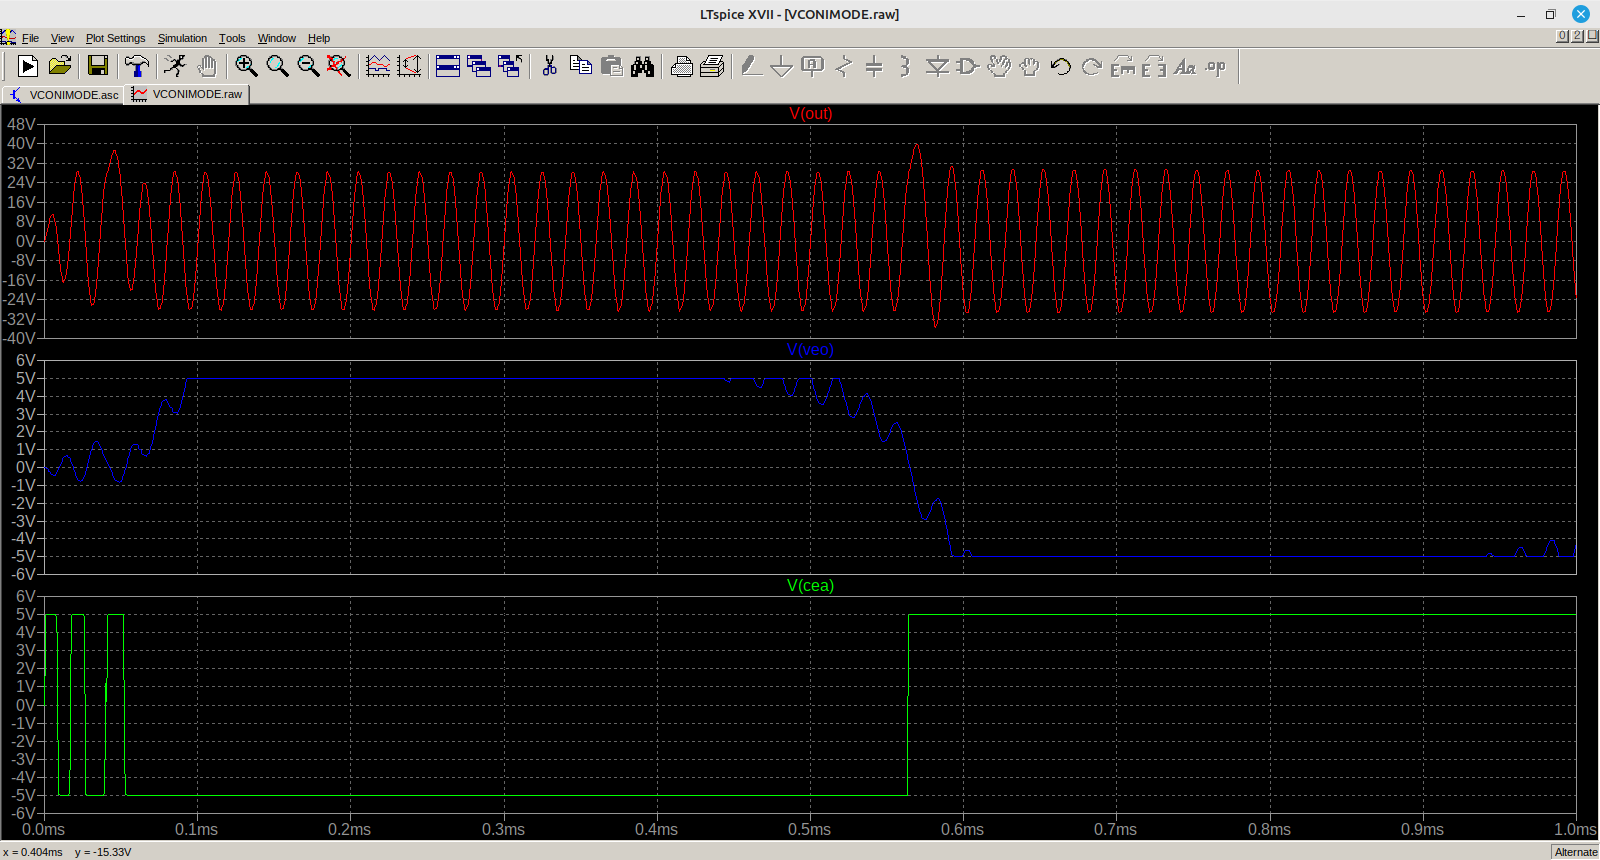Select the Zoom Out magnifier tool

pos(308,67)
